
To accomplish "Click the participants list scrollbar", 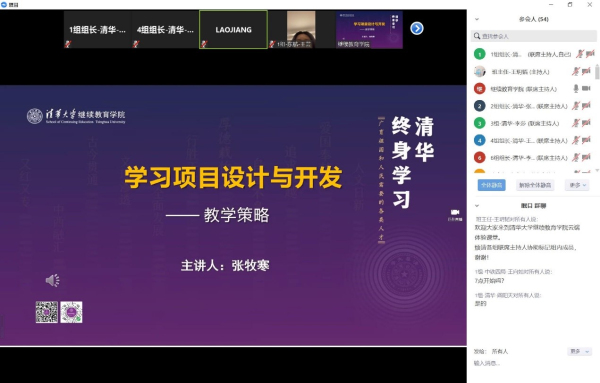I will [x=597, y=72].
